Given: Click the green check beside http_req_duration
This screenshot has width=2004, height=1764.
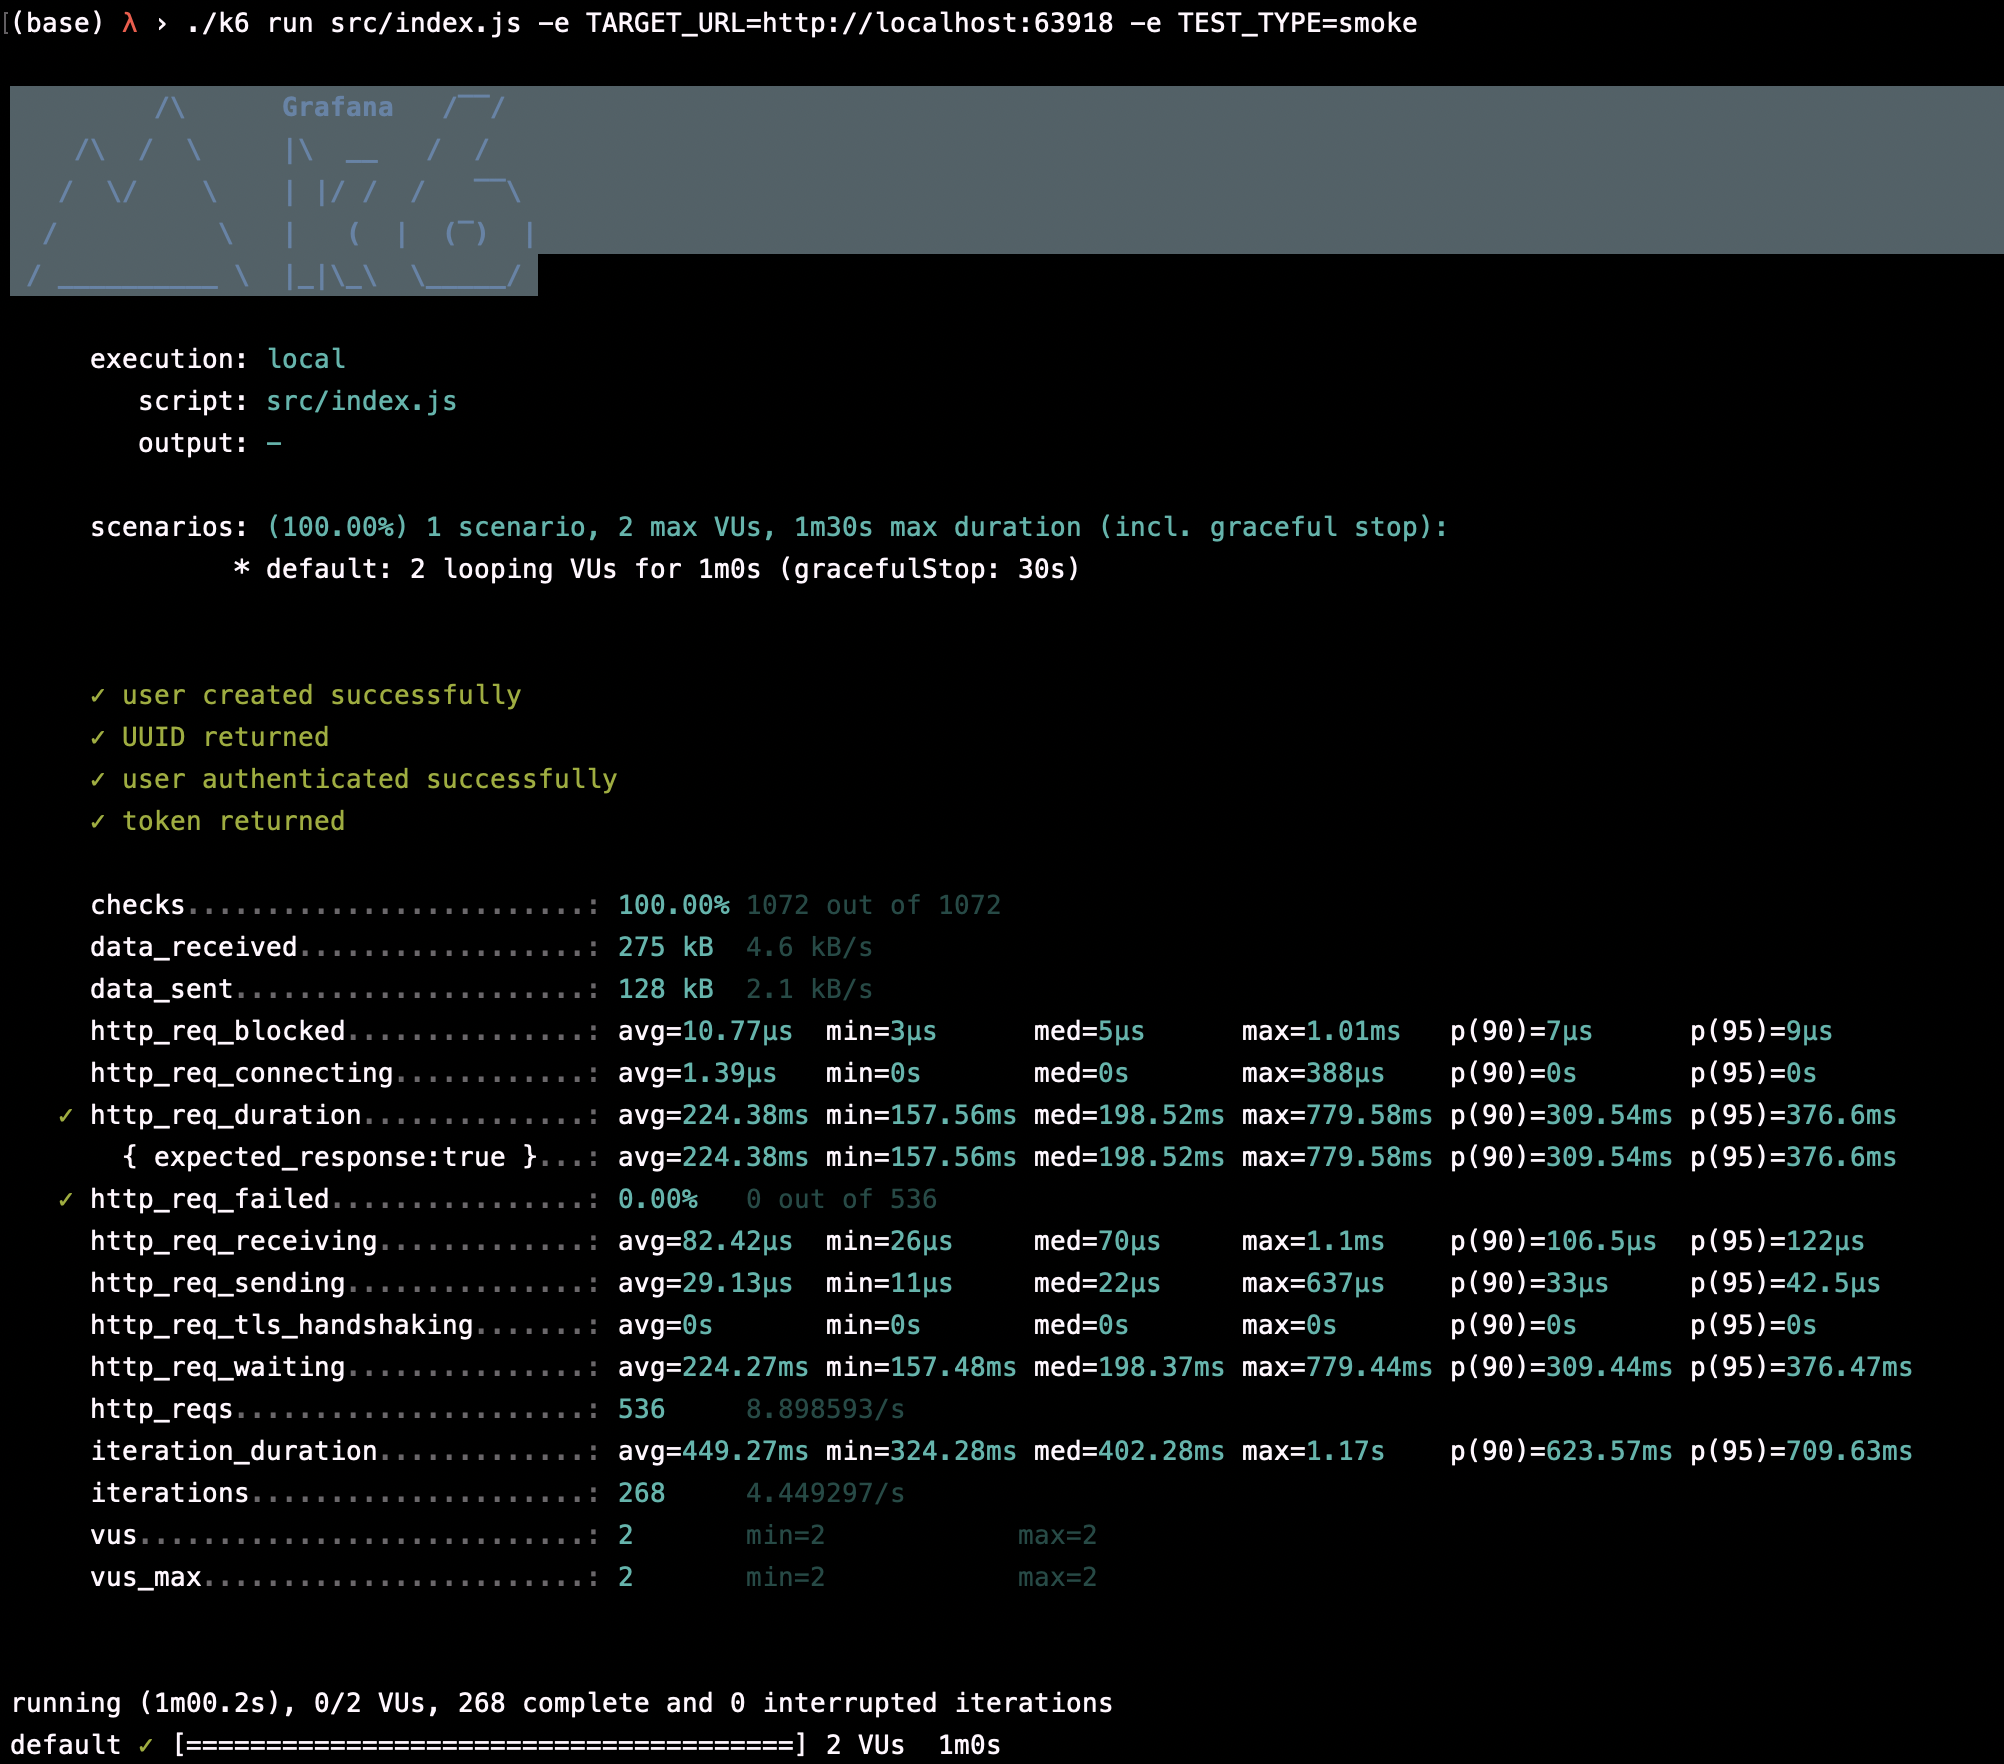Looking at the screenshot, I should [x=66, y=1115].
